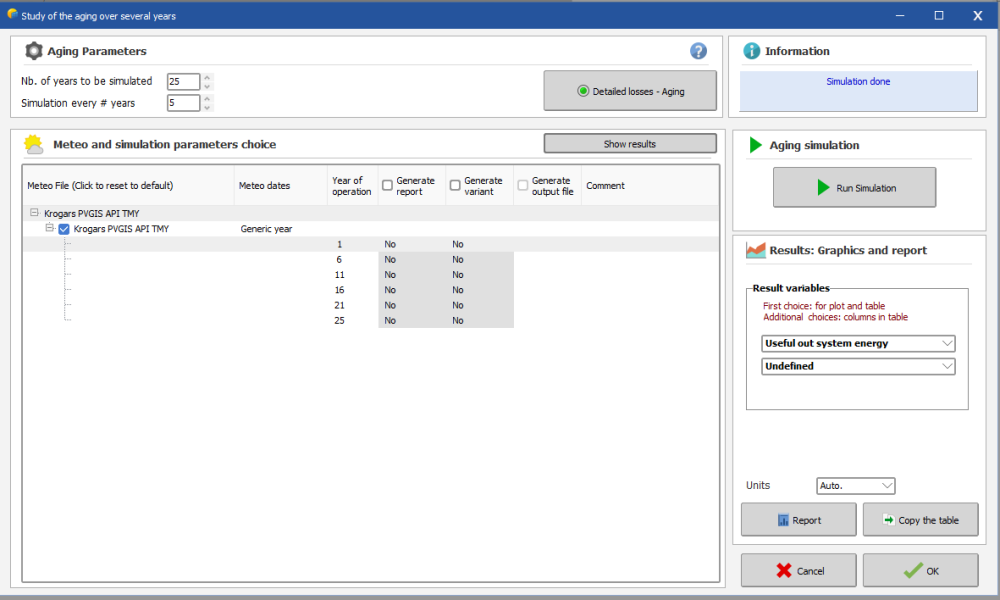The image size is (1000, 600).
Task: Click the Information panel icon
Action: [749, 51]
